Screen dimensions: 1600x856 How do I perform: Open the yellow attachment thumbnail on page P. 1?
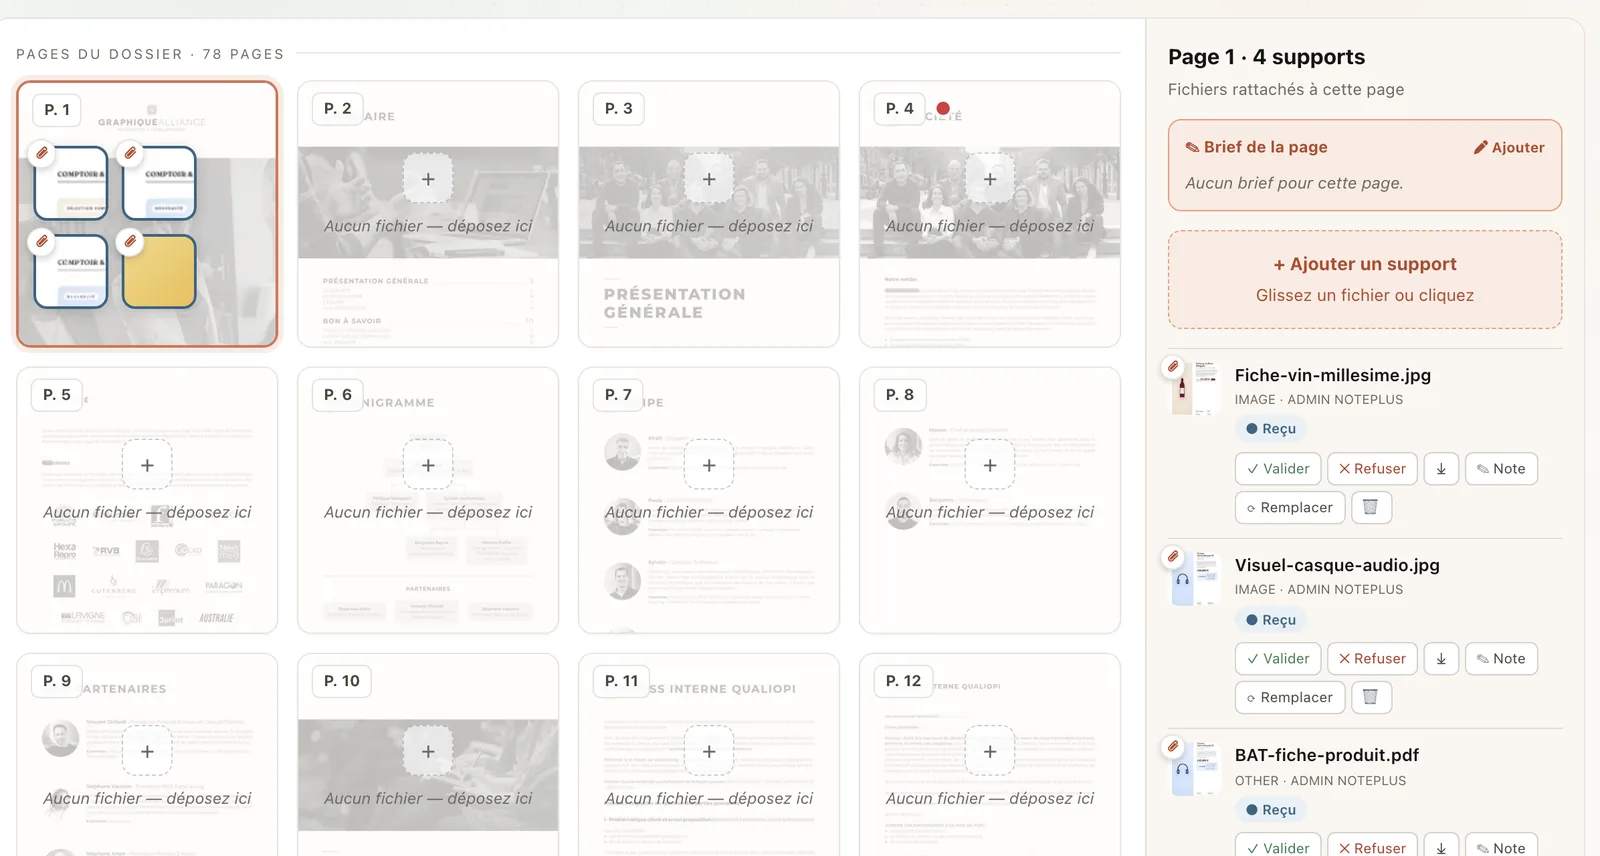pyautogui.click(x=159, y=272)
